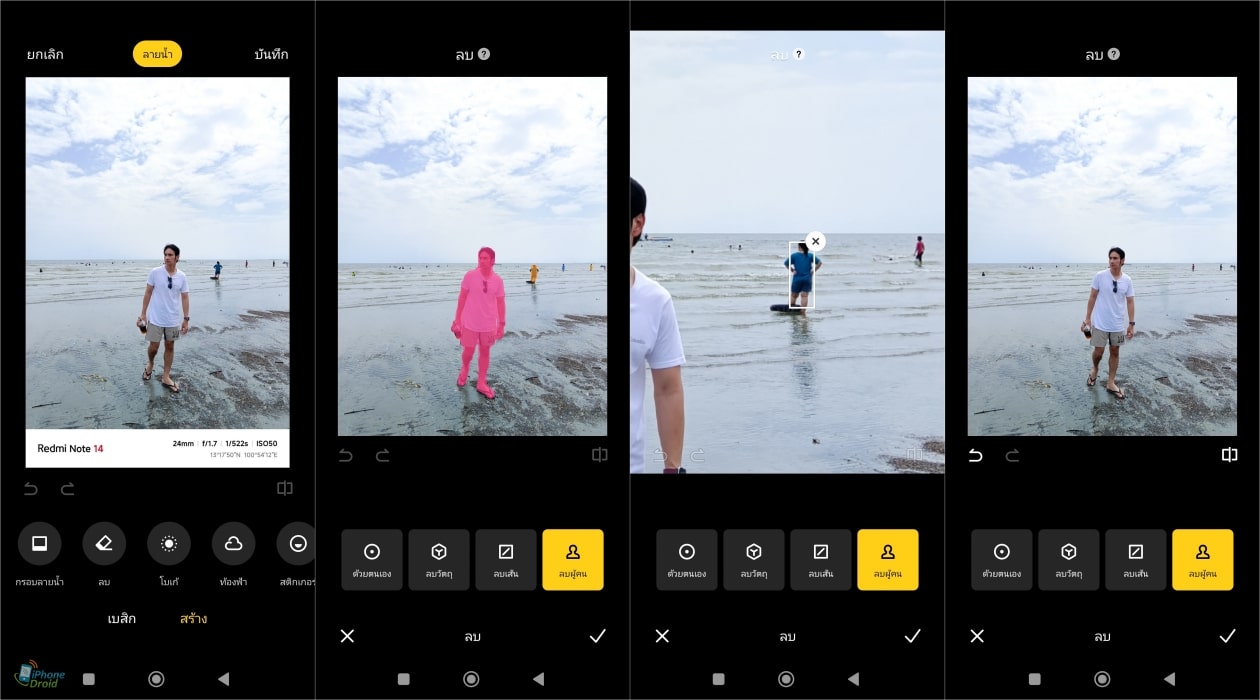
Task: Select ด้วยตนเอง on the result screen
Action: click(1002, 560)
